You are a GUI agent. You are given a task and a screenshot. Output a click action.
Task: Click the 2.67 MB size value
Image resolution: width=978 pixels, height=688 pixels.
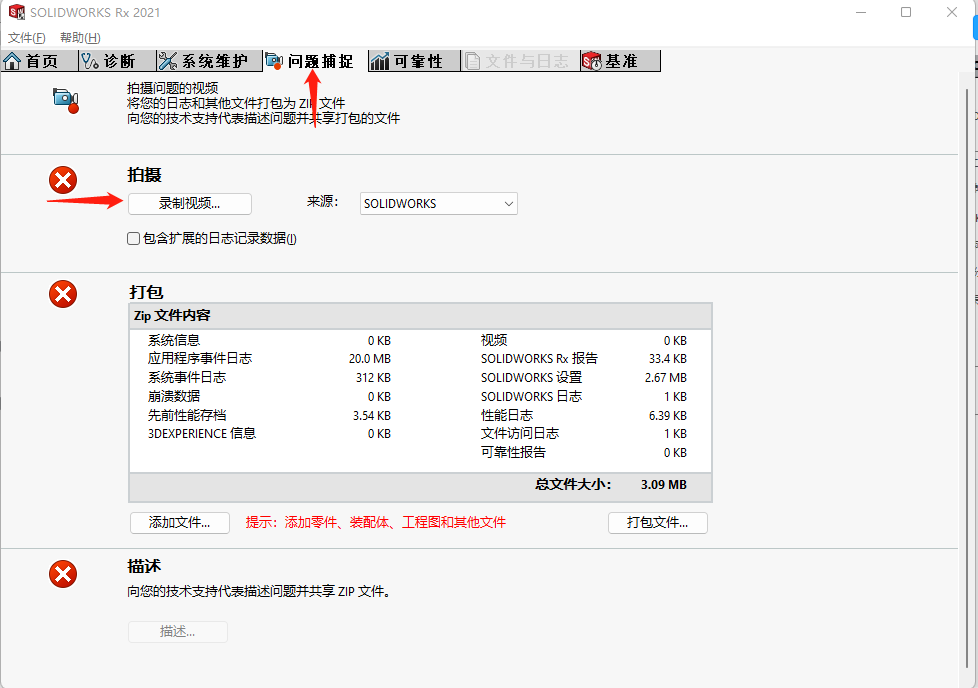click(666, 377)
